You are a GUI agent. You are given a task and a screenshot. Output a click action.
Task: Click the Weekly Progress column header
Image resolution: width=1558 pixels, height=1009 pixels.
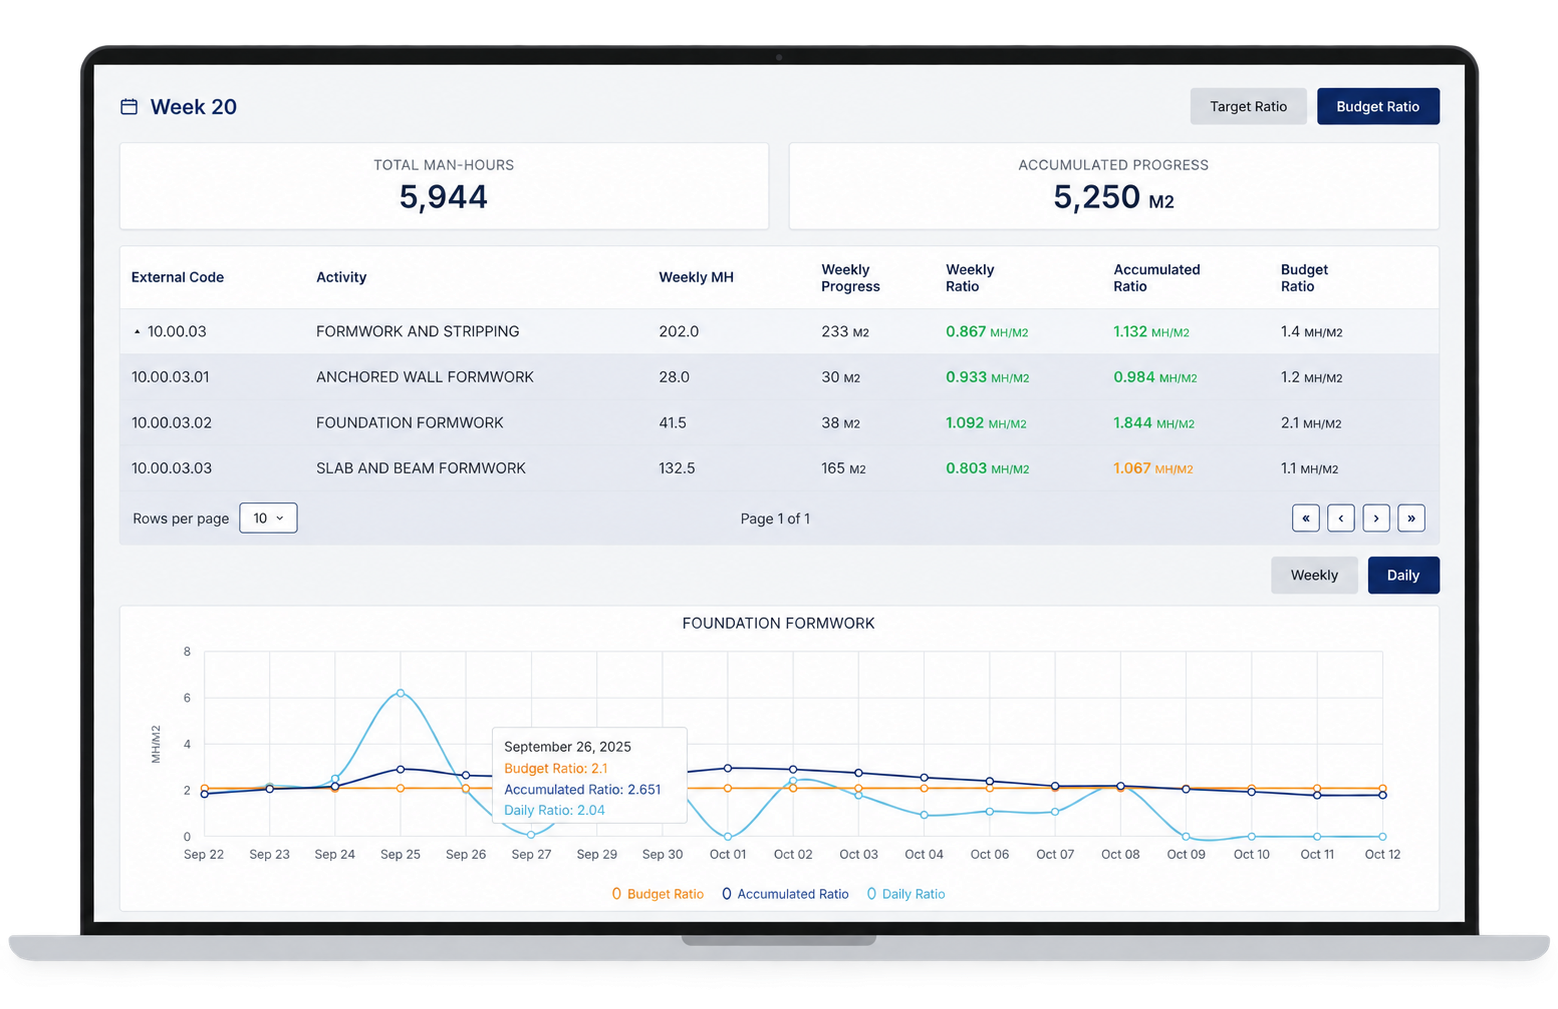(x=850, y=278)
